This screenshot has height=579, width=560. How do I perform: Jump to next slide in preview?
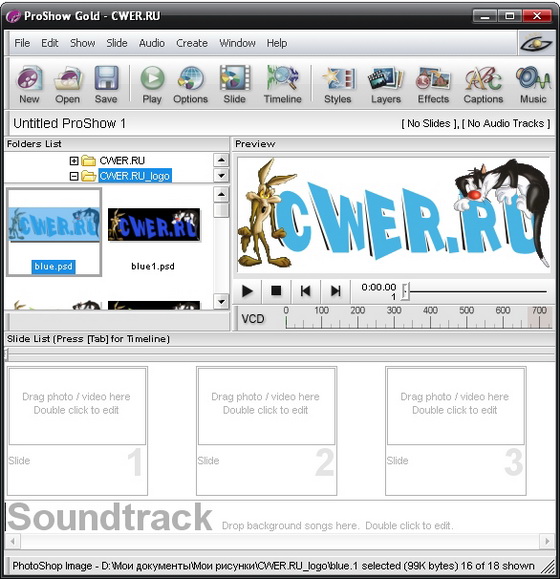click(335, 291)
